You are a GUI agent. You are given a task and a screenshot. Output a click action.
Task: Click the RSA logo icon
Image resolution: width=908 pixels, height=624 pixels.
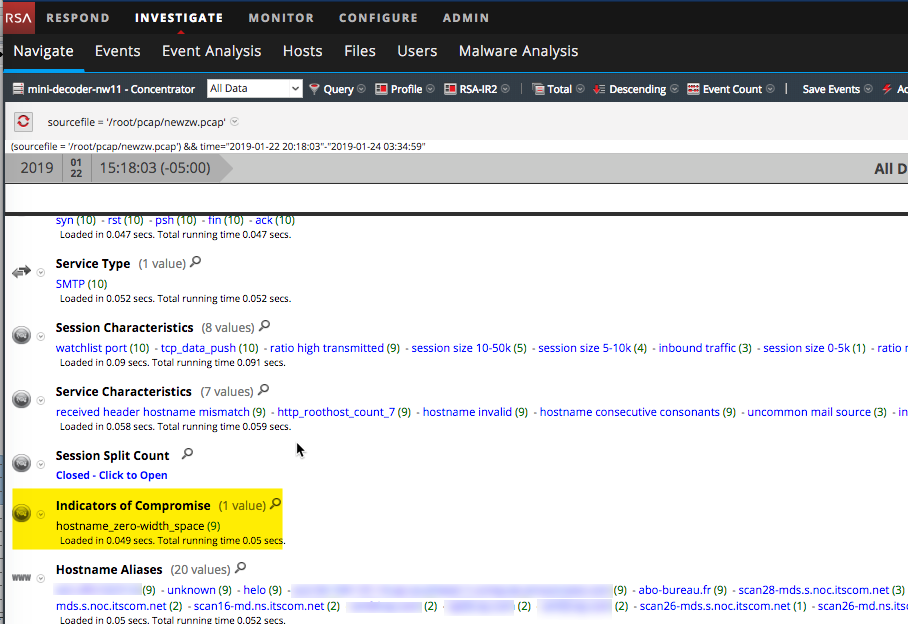pos(19,17)
